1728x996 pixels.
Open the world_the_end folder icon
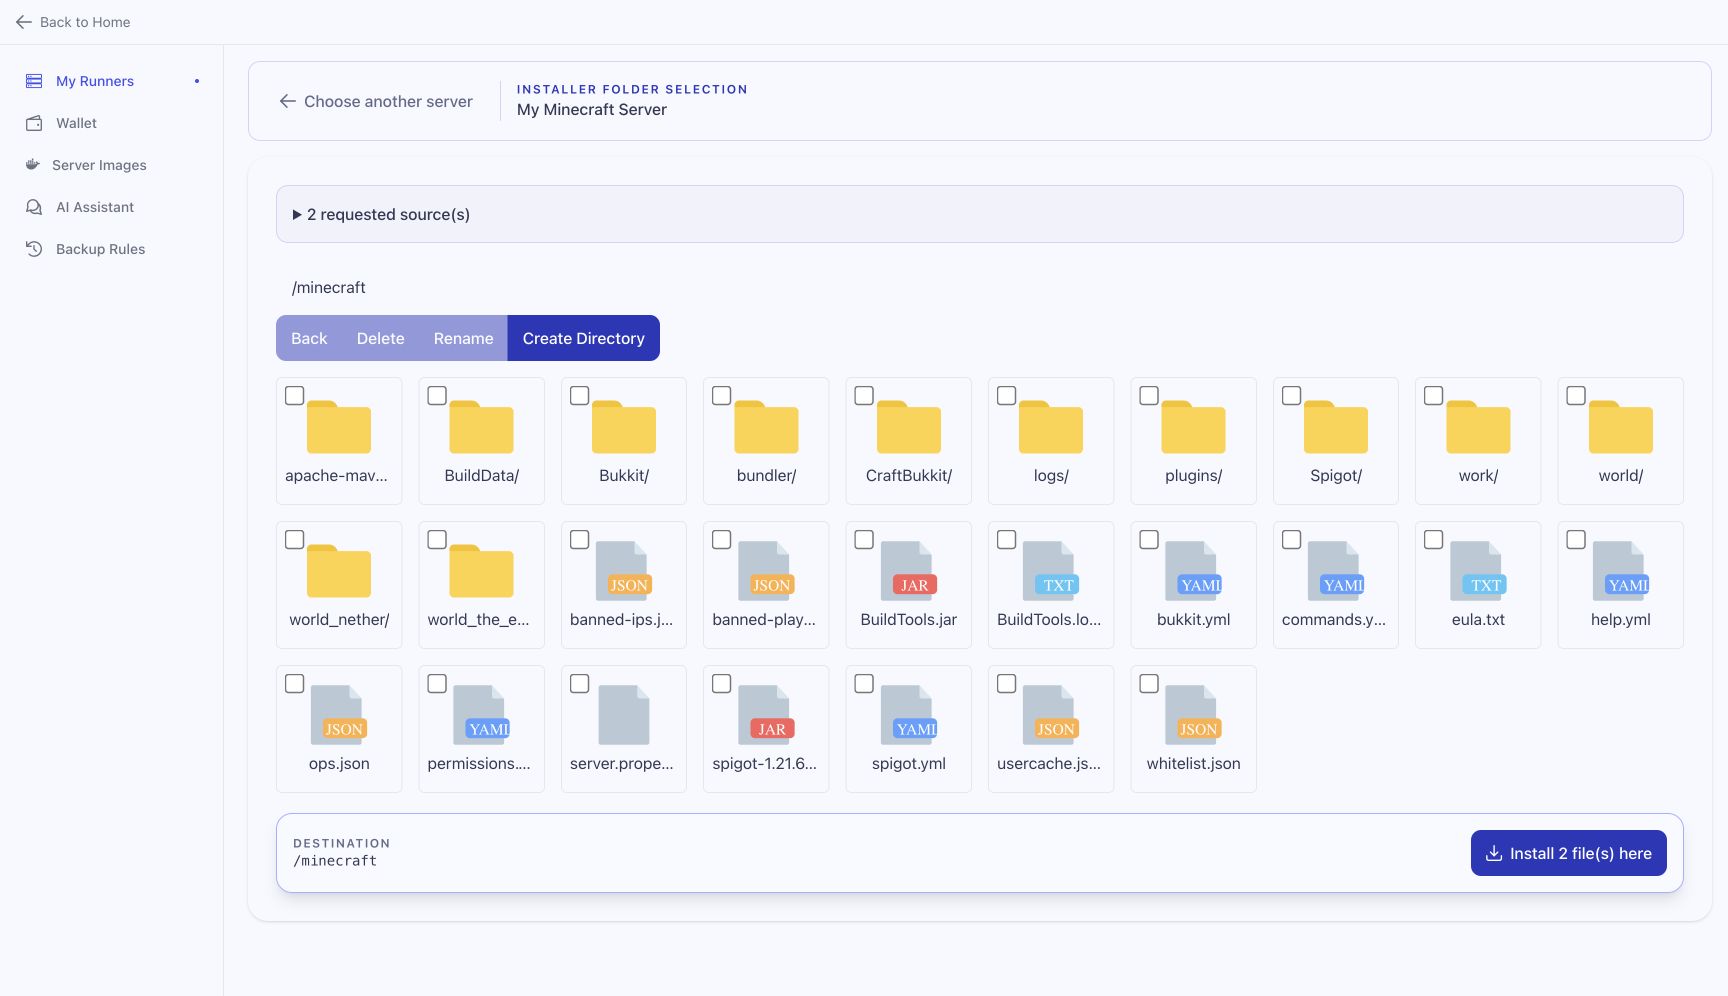(481, 571)
